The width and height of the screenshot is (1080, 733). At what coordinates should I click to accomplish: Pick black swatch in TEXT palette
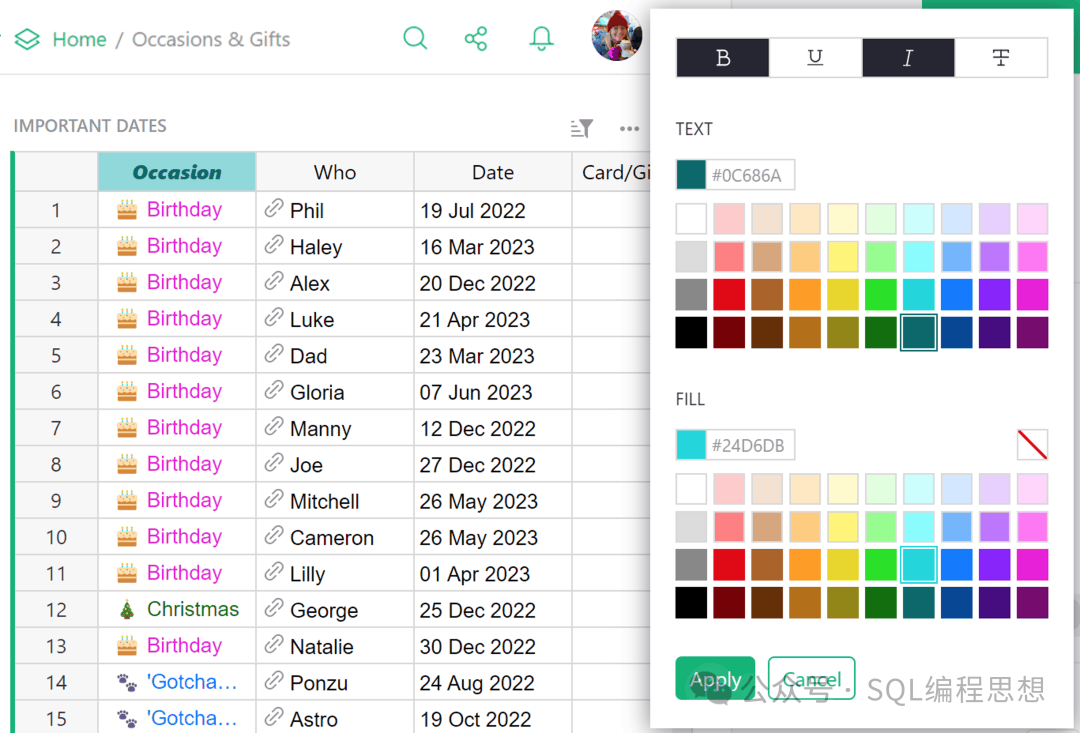691,333
